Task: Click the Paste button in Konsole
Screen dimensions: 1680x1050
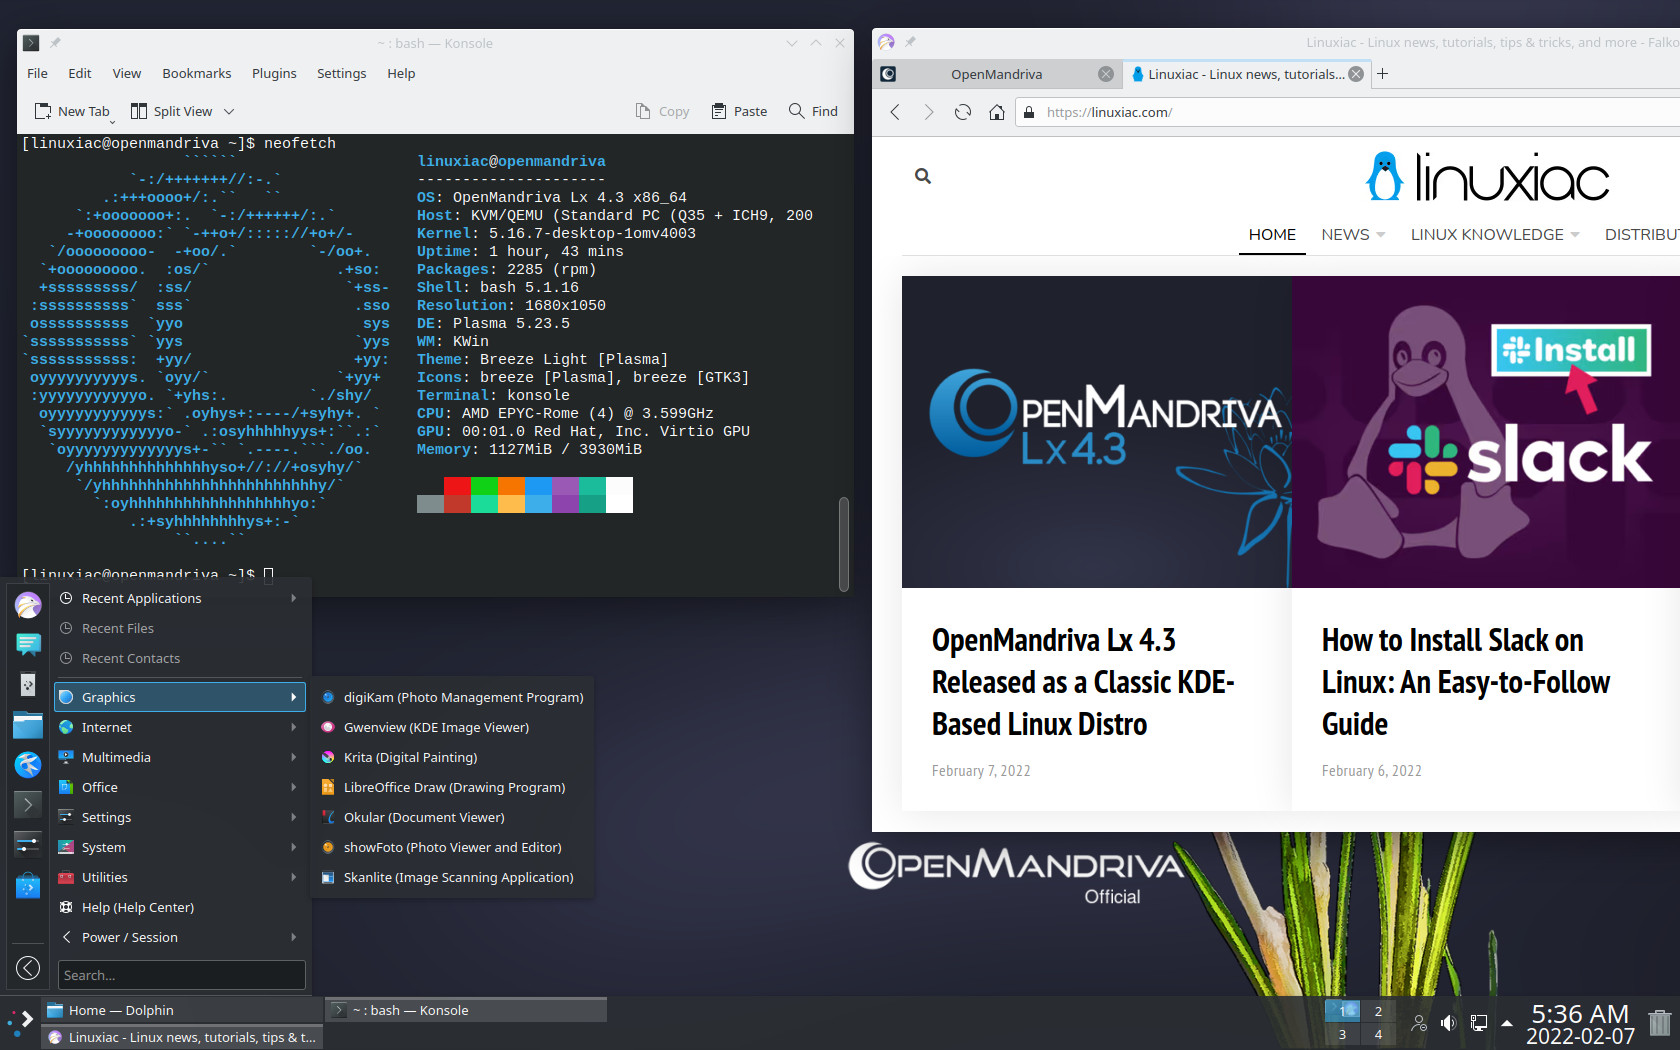Action: point(739,111)
